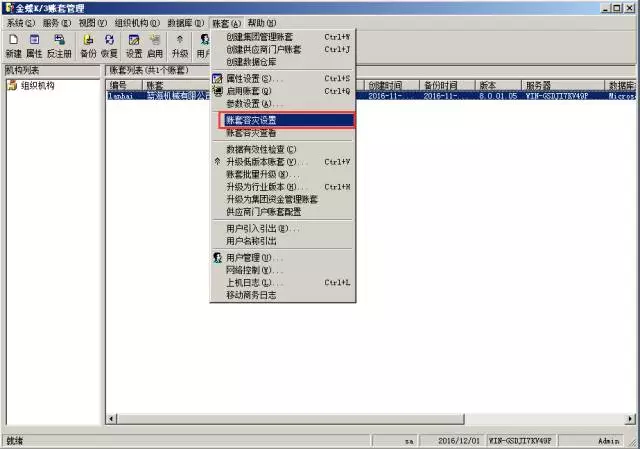Click the 备份时间 column header
This screenshot has width=640, height=449.
click(x=447, y=85)
